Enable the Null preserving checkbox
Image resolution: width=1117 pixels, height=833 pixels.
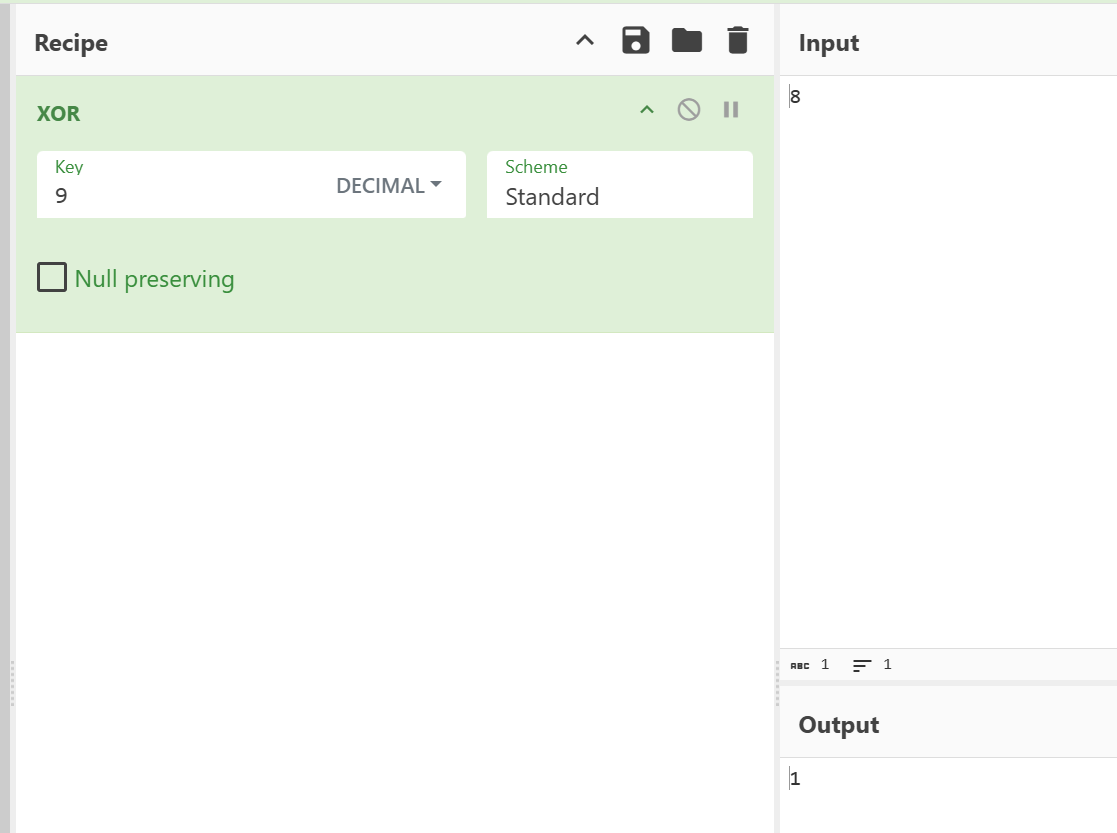[x=52, y=277]
